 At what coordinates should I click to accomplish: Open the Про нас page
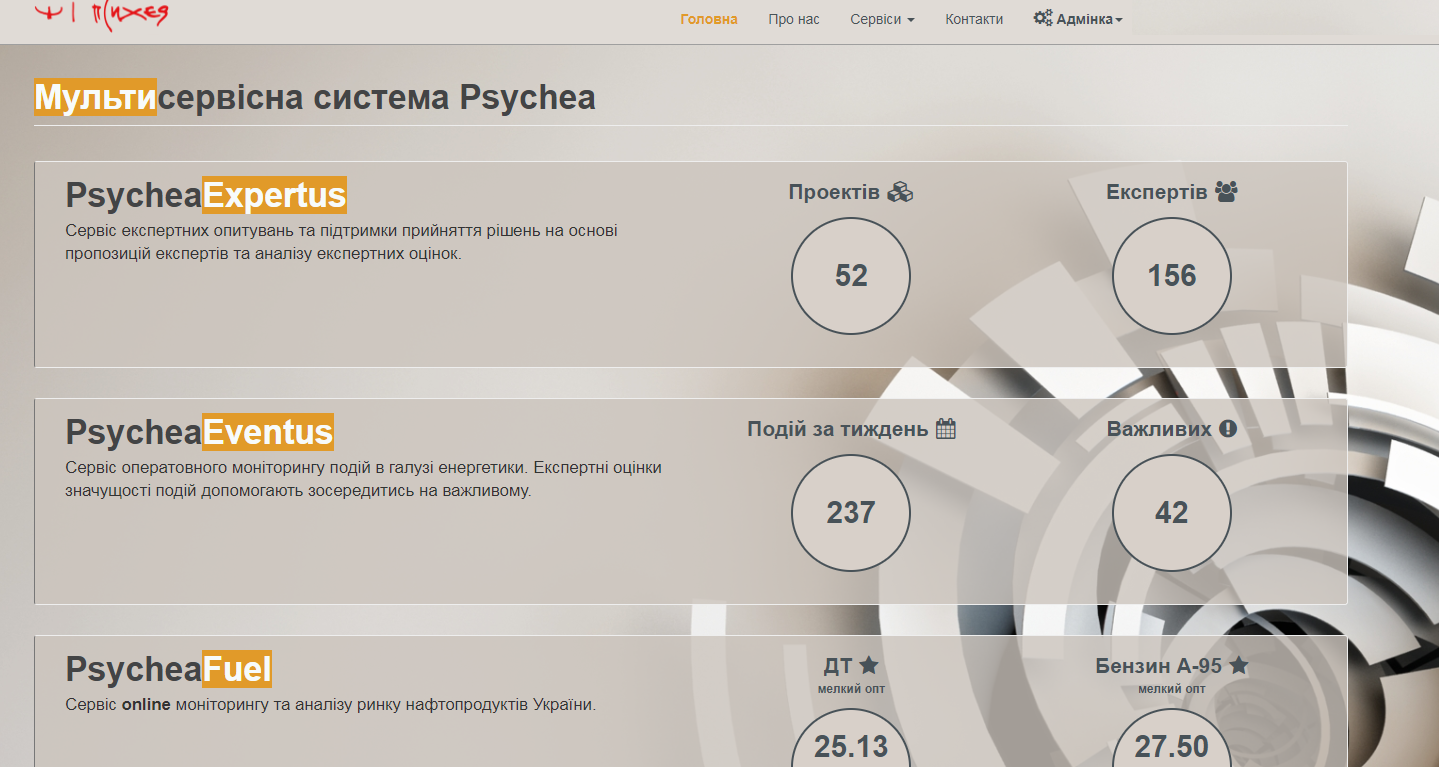coord(793,19)
